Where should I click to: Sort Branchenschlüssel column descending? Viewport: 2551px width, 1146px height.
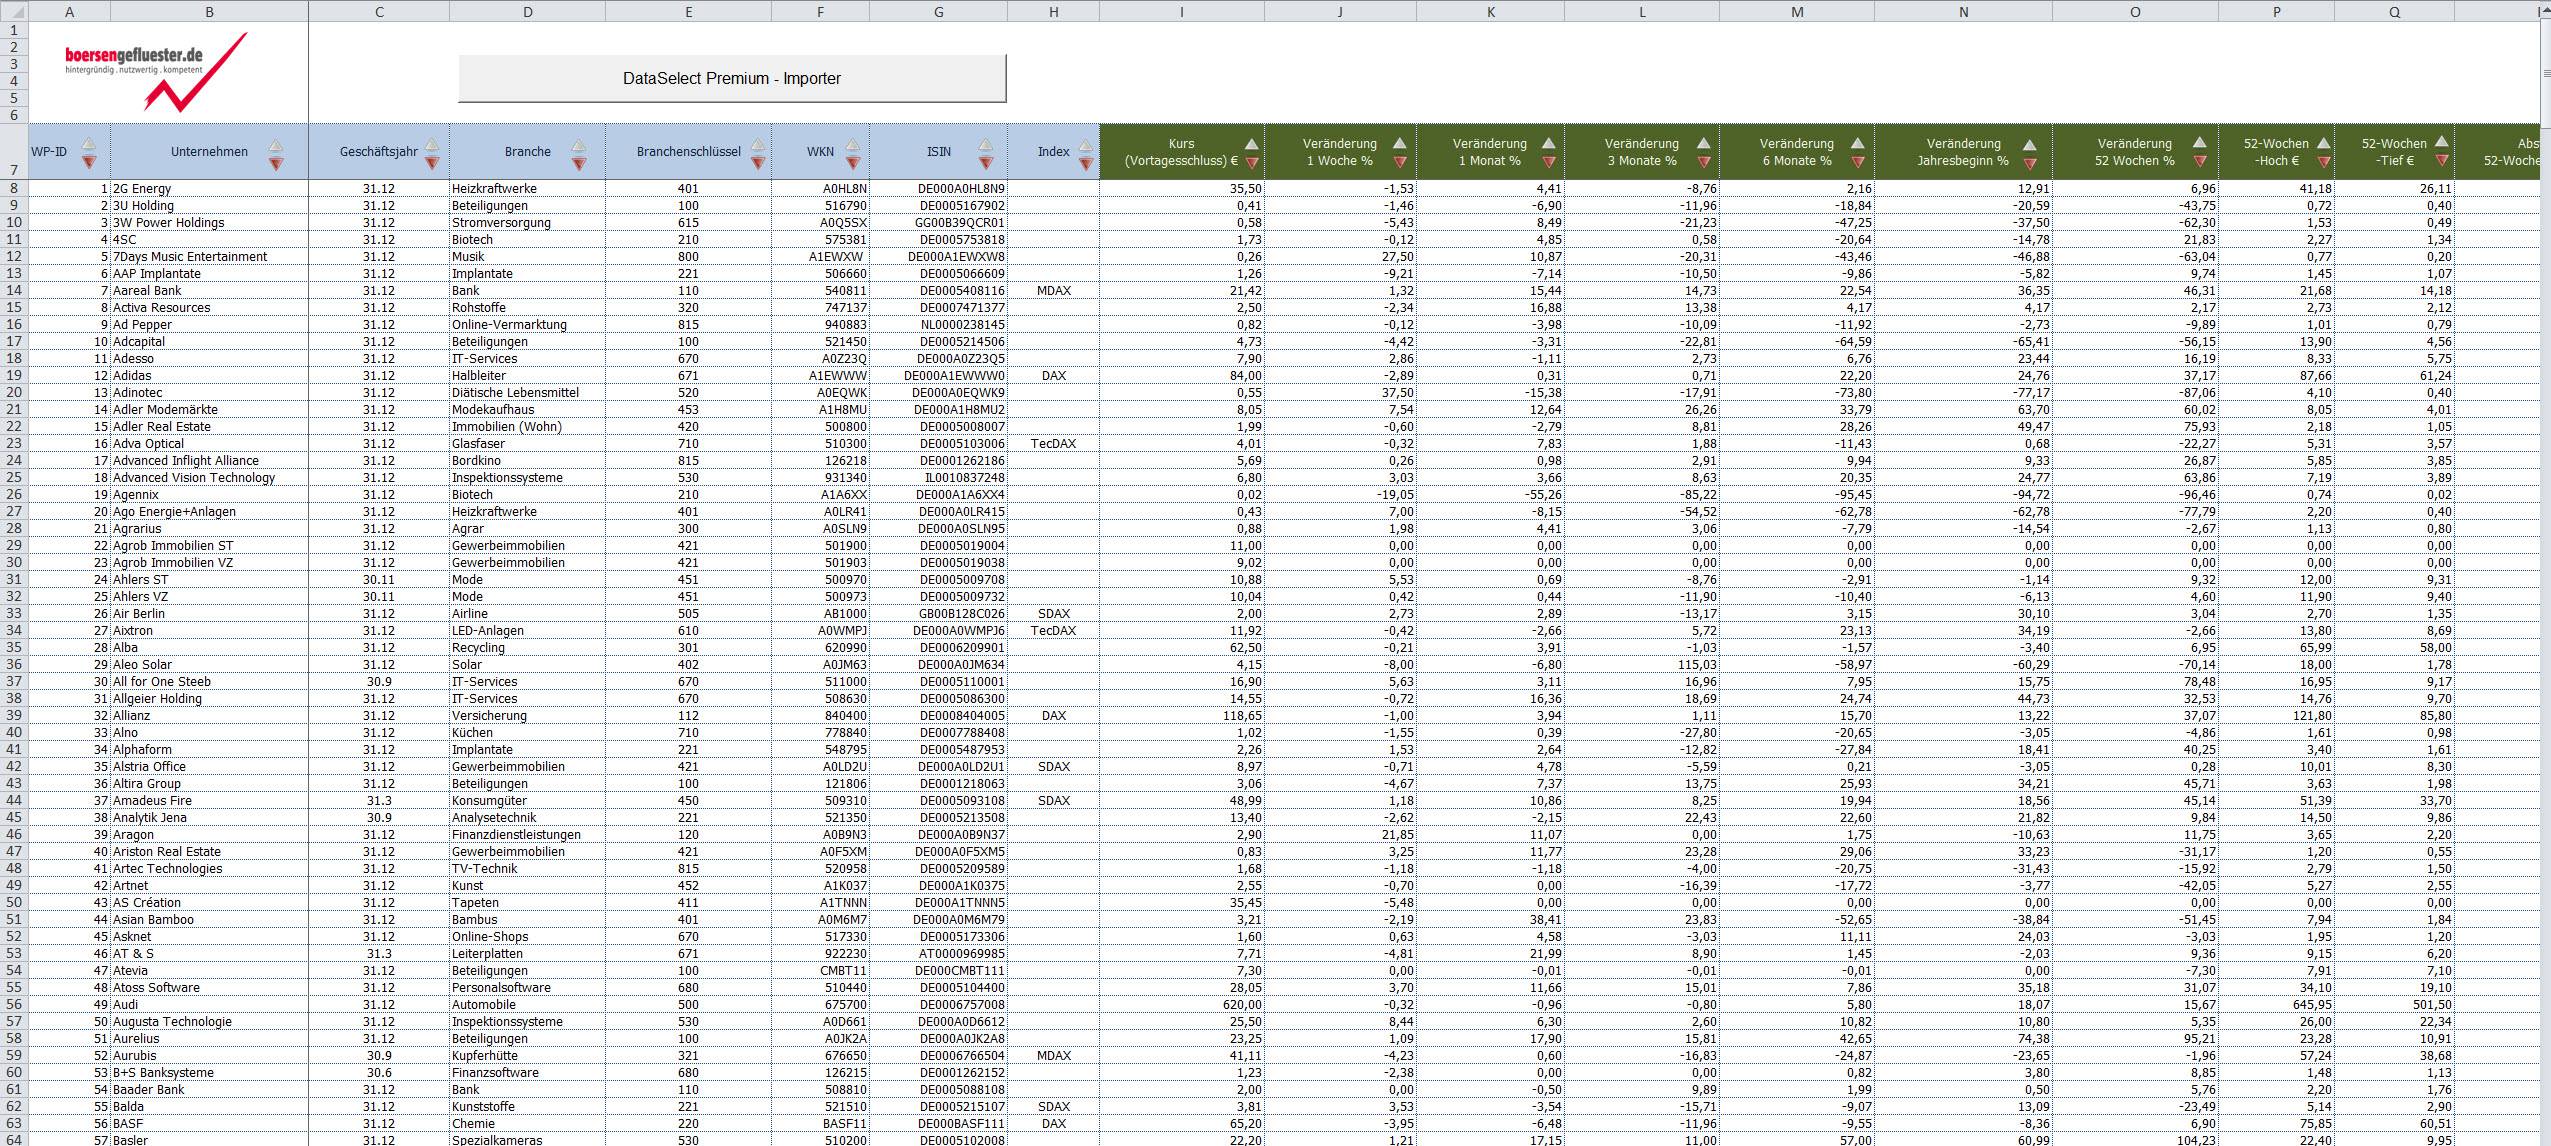coord(758,162)
